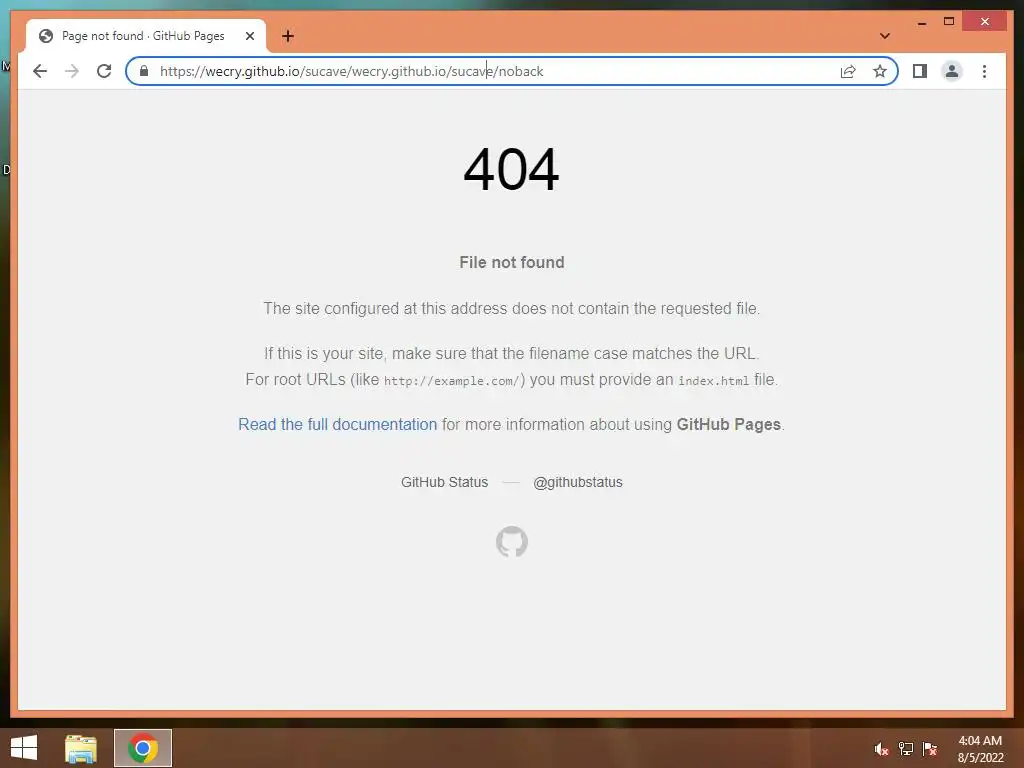The image size is (1024, 768).
Task: Click the GitHub Pages bold text
Action: click(729, 424)
